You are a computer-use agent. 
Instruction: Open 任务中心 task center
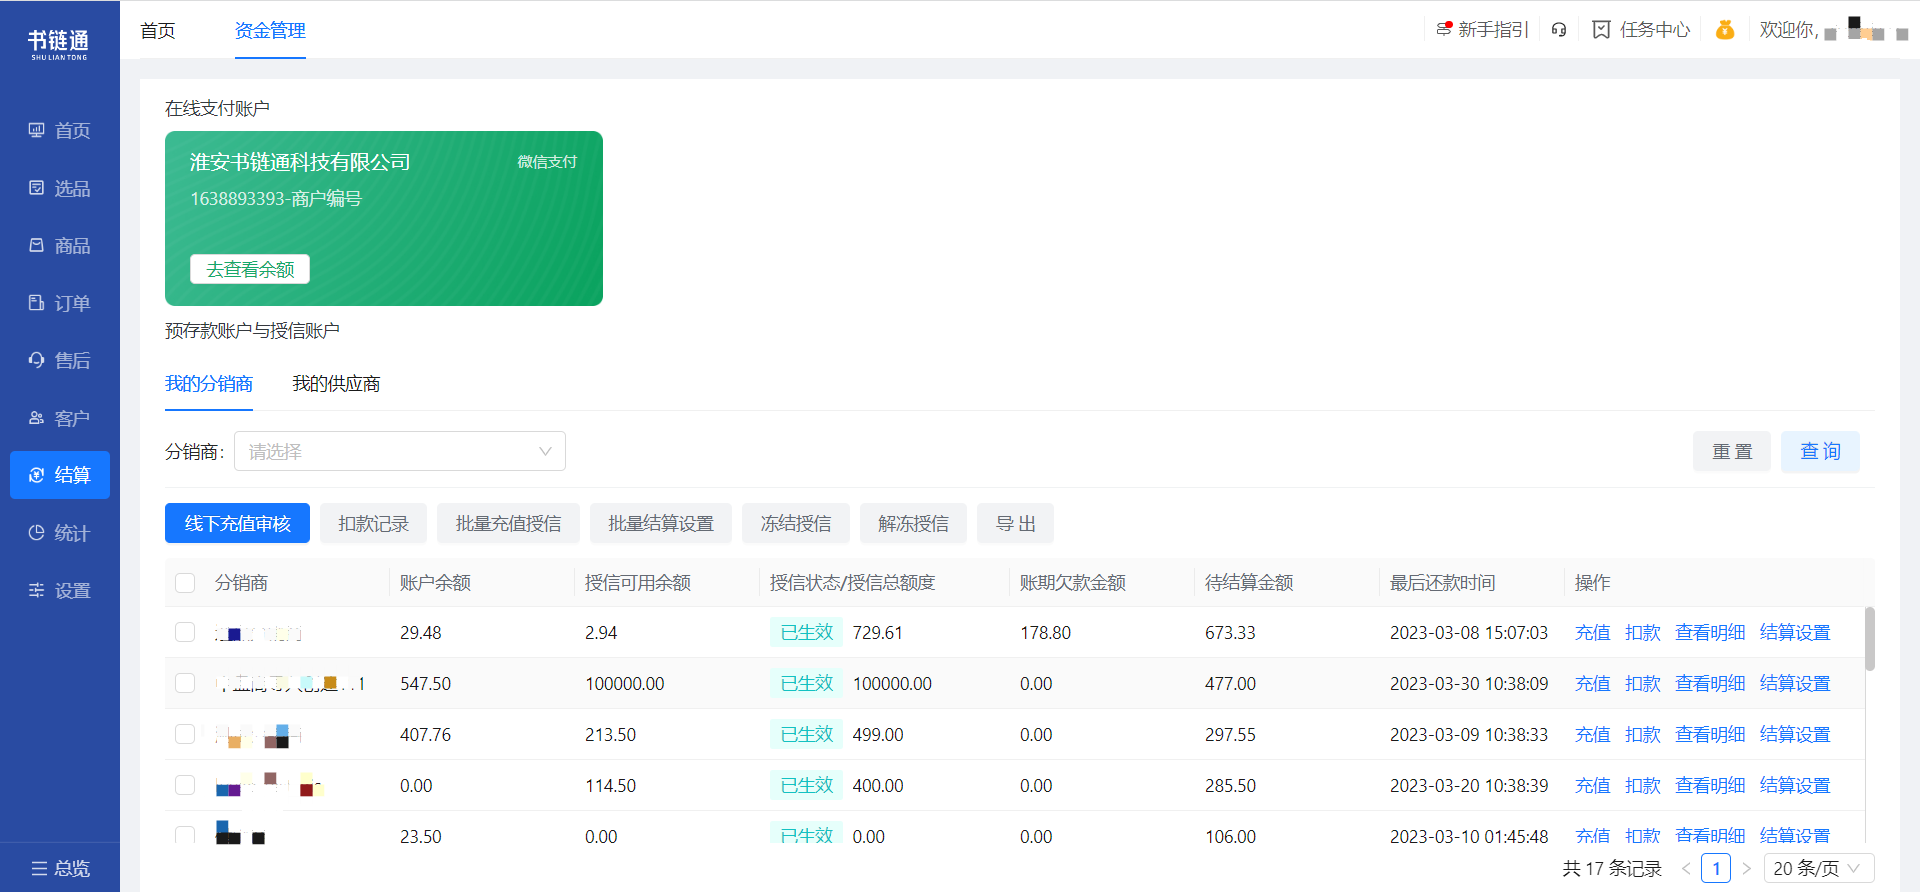point(1641,30)
